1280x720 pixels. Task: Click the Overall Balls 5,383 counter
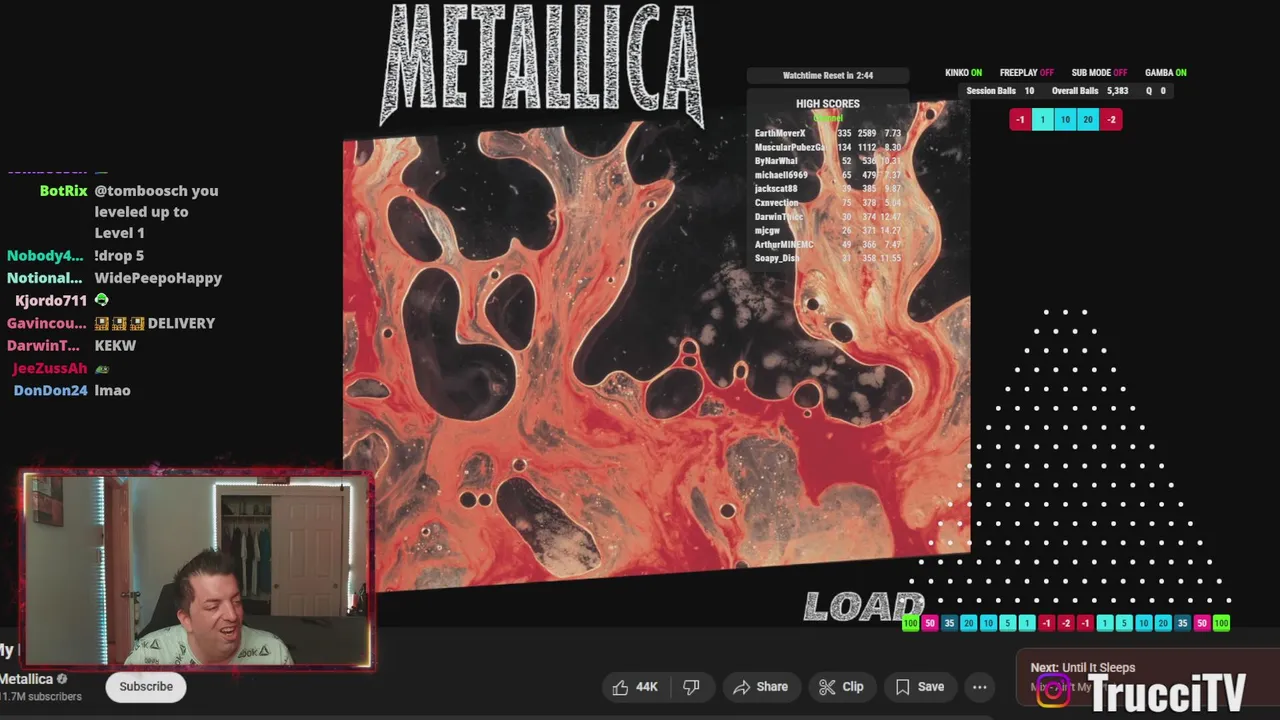(1090, 91)
